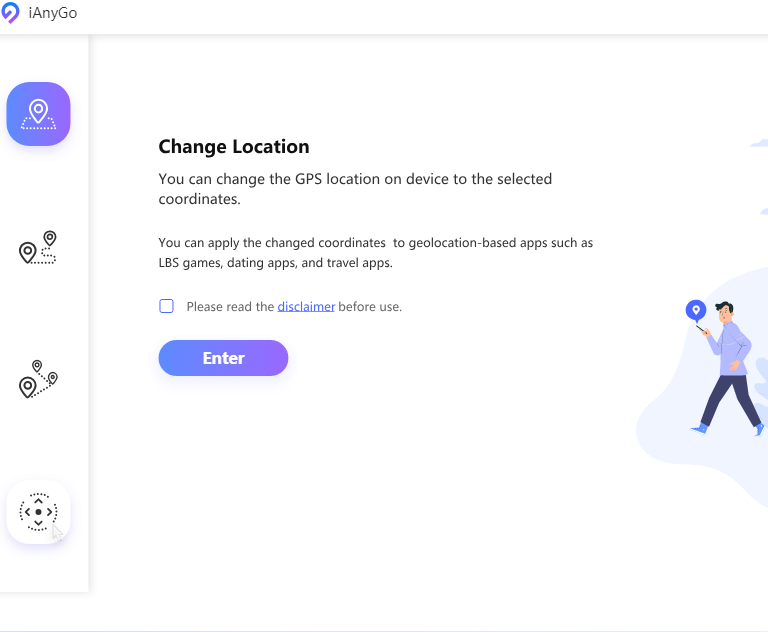The width and height of the screenshot is (768, 632).
Task: Click the "Please read the" checkbox label
Action: 230,307
